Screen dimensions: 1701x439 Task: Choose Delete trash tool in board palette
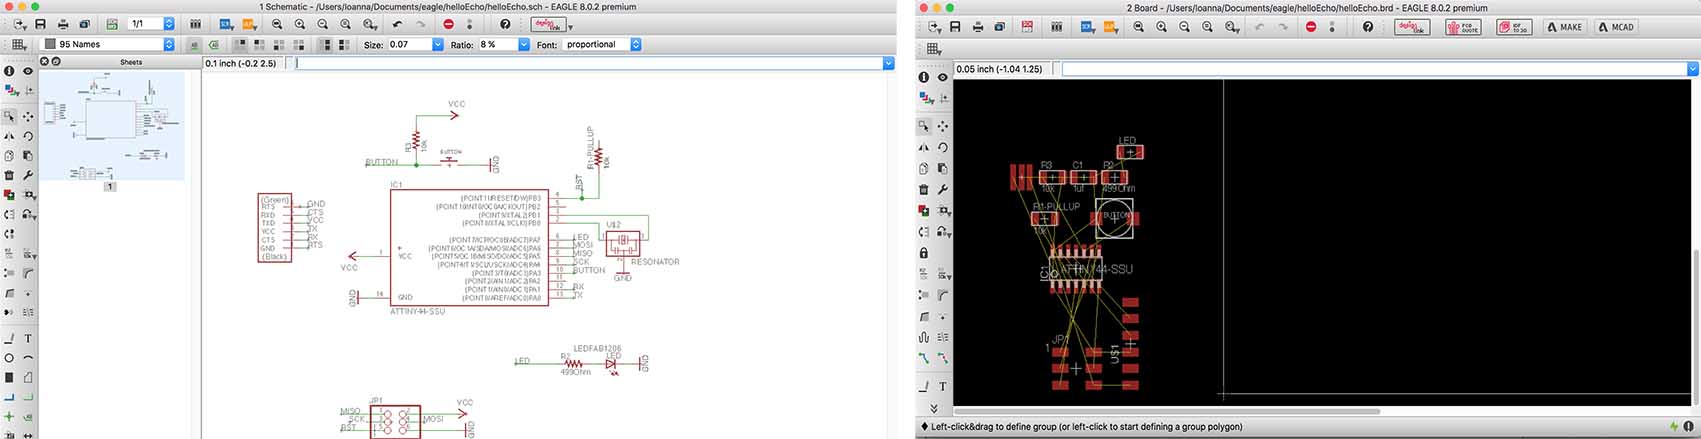coord(924,189)
